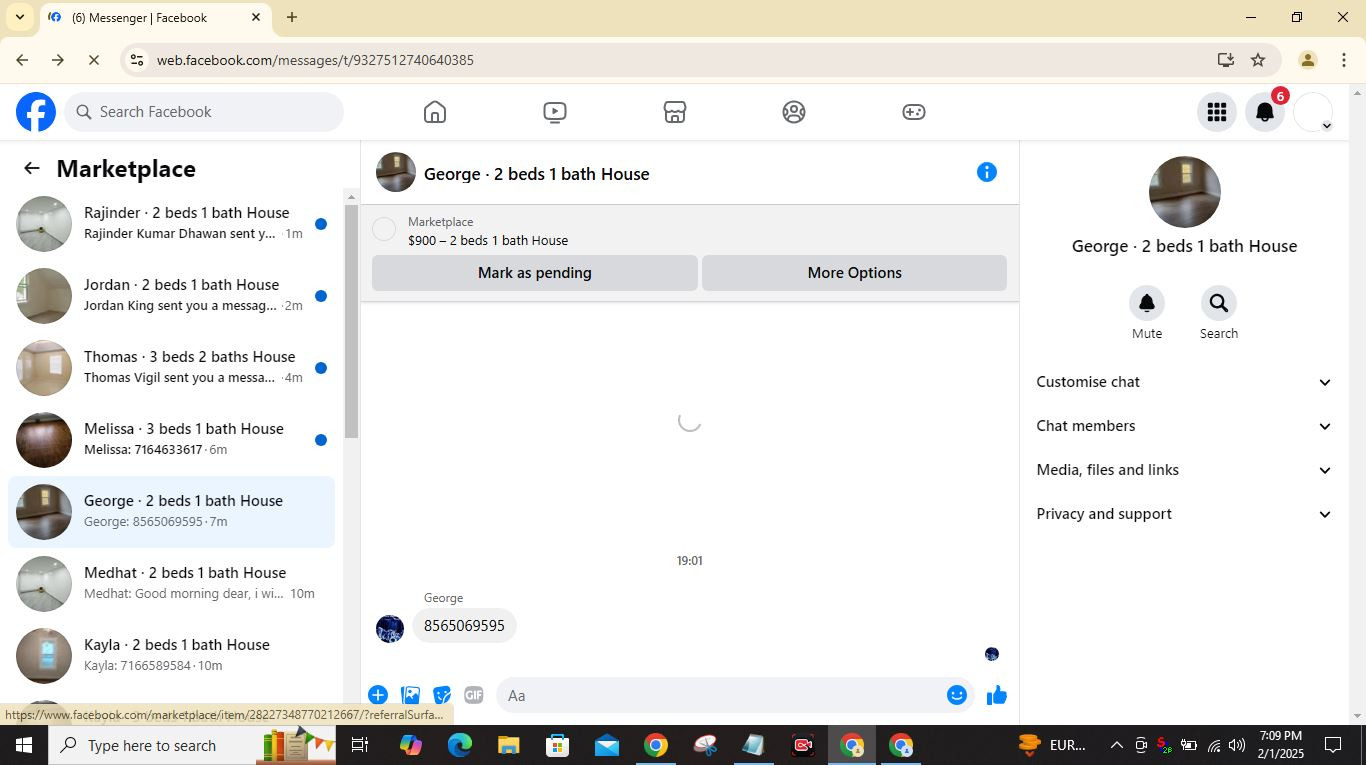1366x765 pixels.
Task: Go back using the Marketplace back arrow
Action: point(32,169)
